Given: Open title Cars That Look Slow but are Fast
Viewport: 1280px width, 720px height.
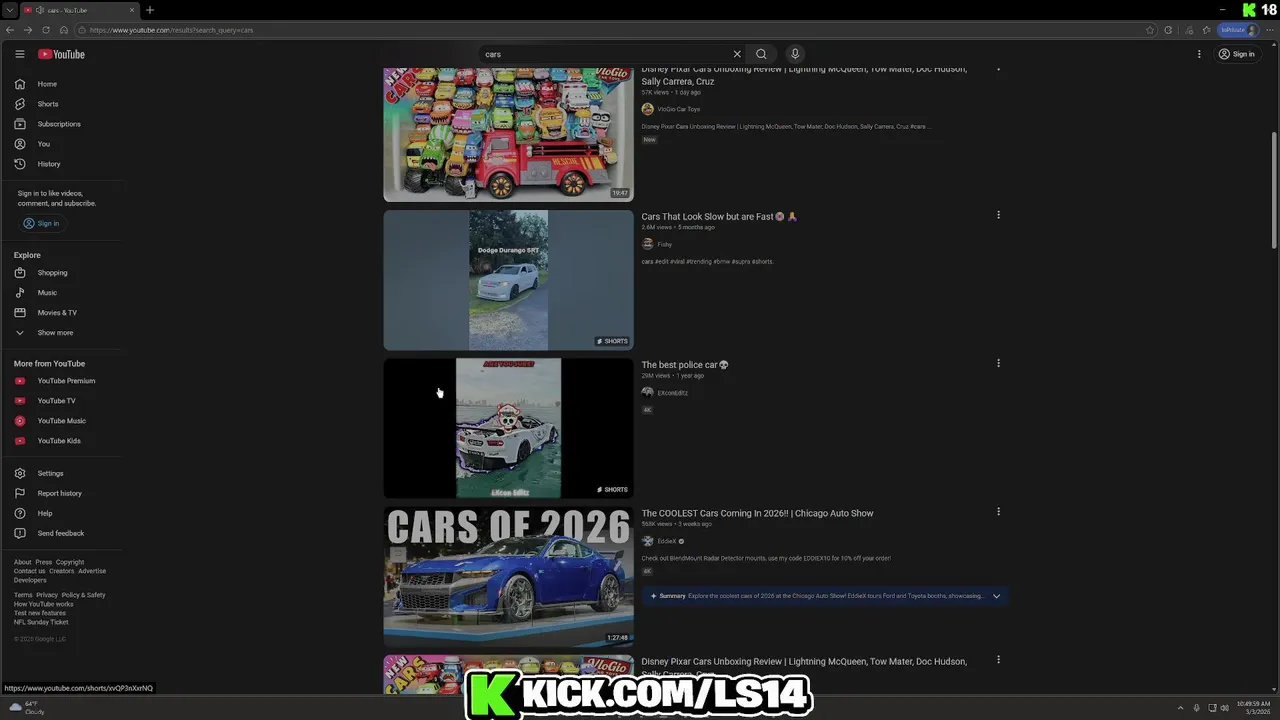Looking at the screenshot, I should (x=719, y=216).
